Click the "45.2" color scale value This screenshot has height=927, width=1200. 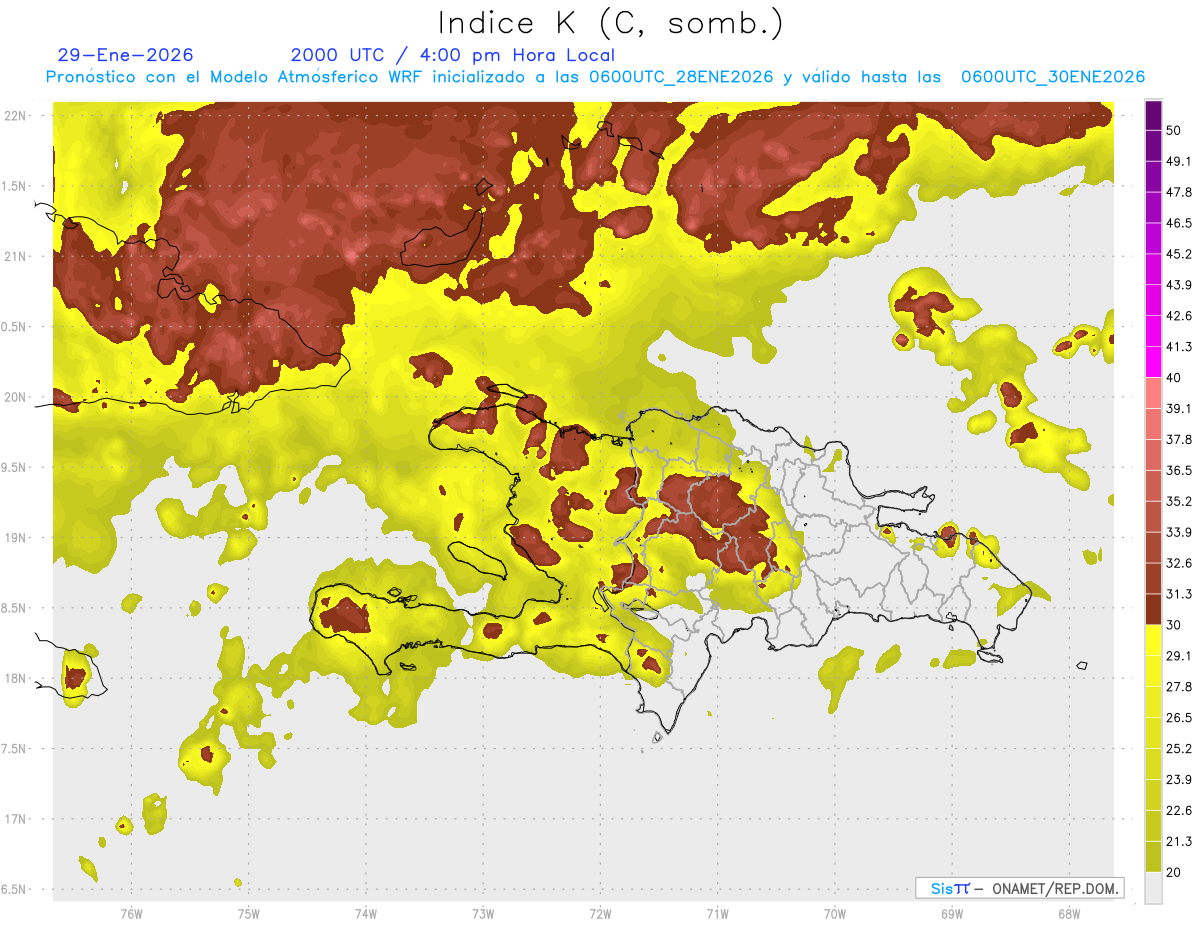1178,254
